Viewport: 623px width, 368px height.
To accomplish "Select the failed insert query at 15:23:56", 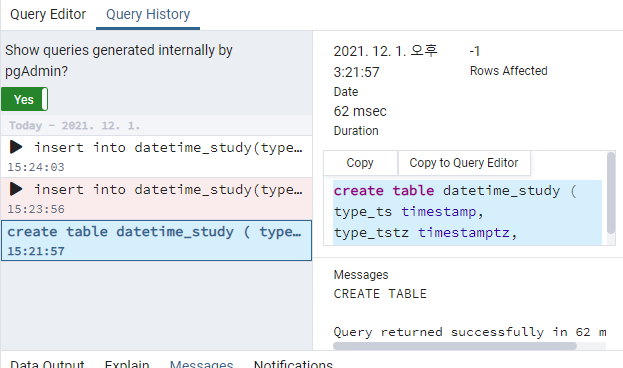I will 157,199.
